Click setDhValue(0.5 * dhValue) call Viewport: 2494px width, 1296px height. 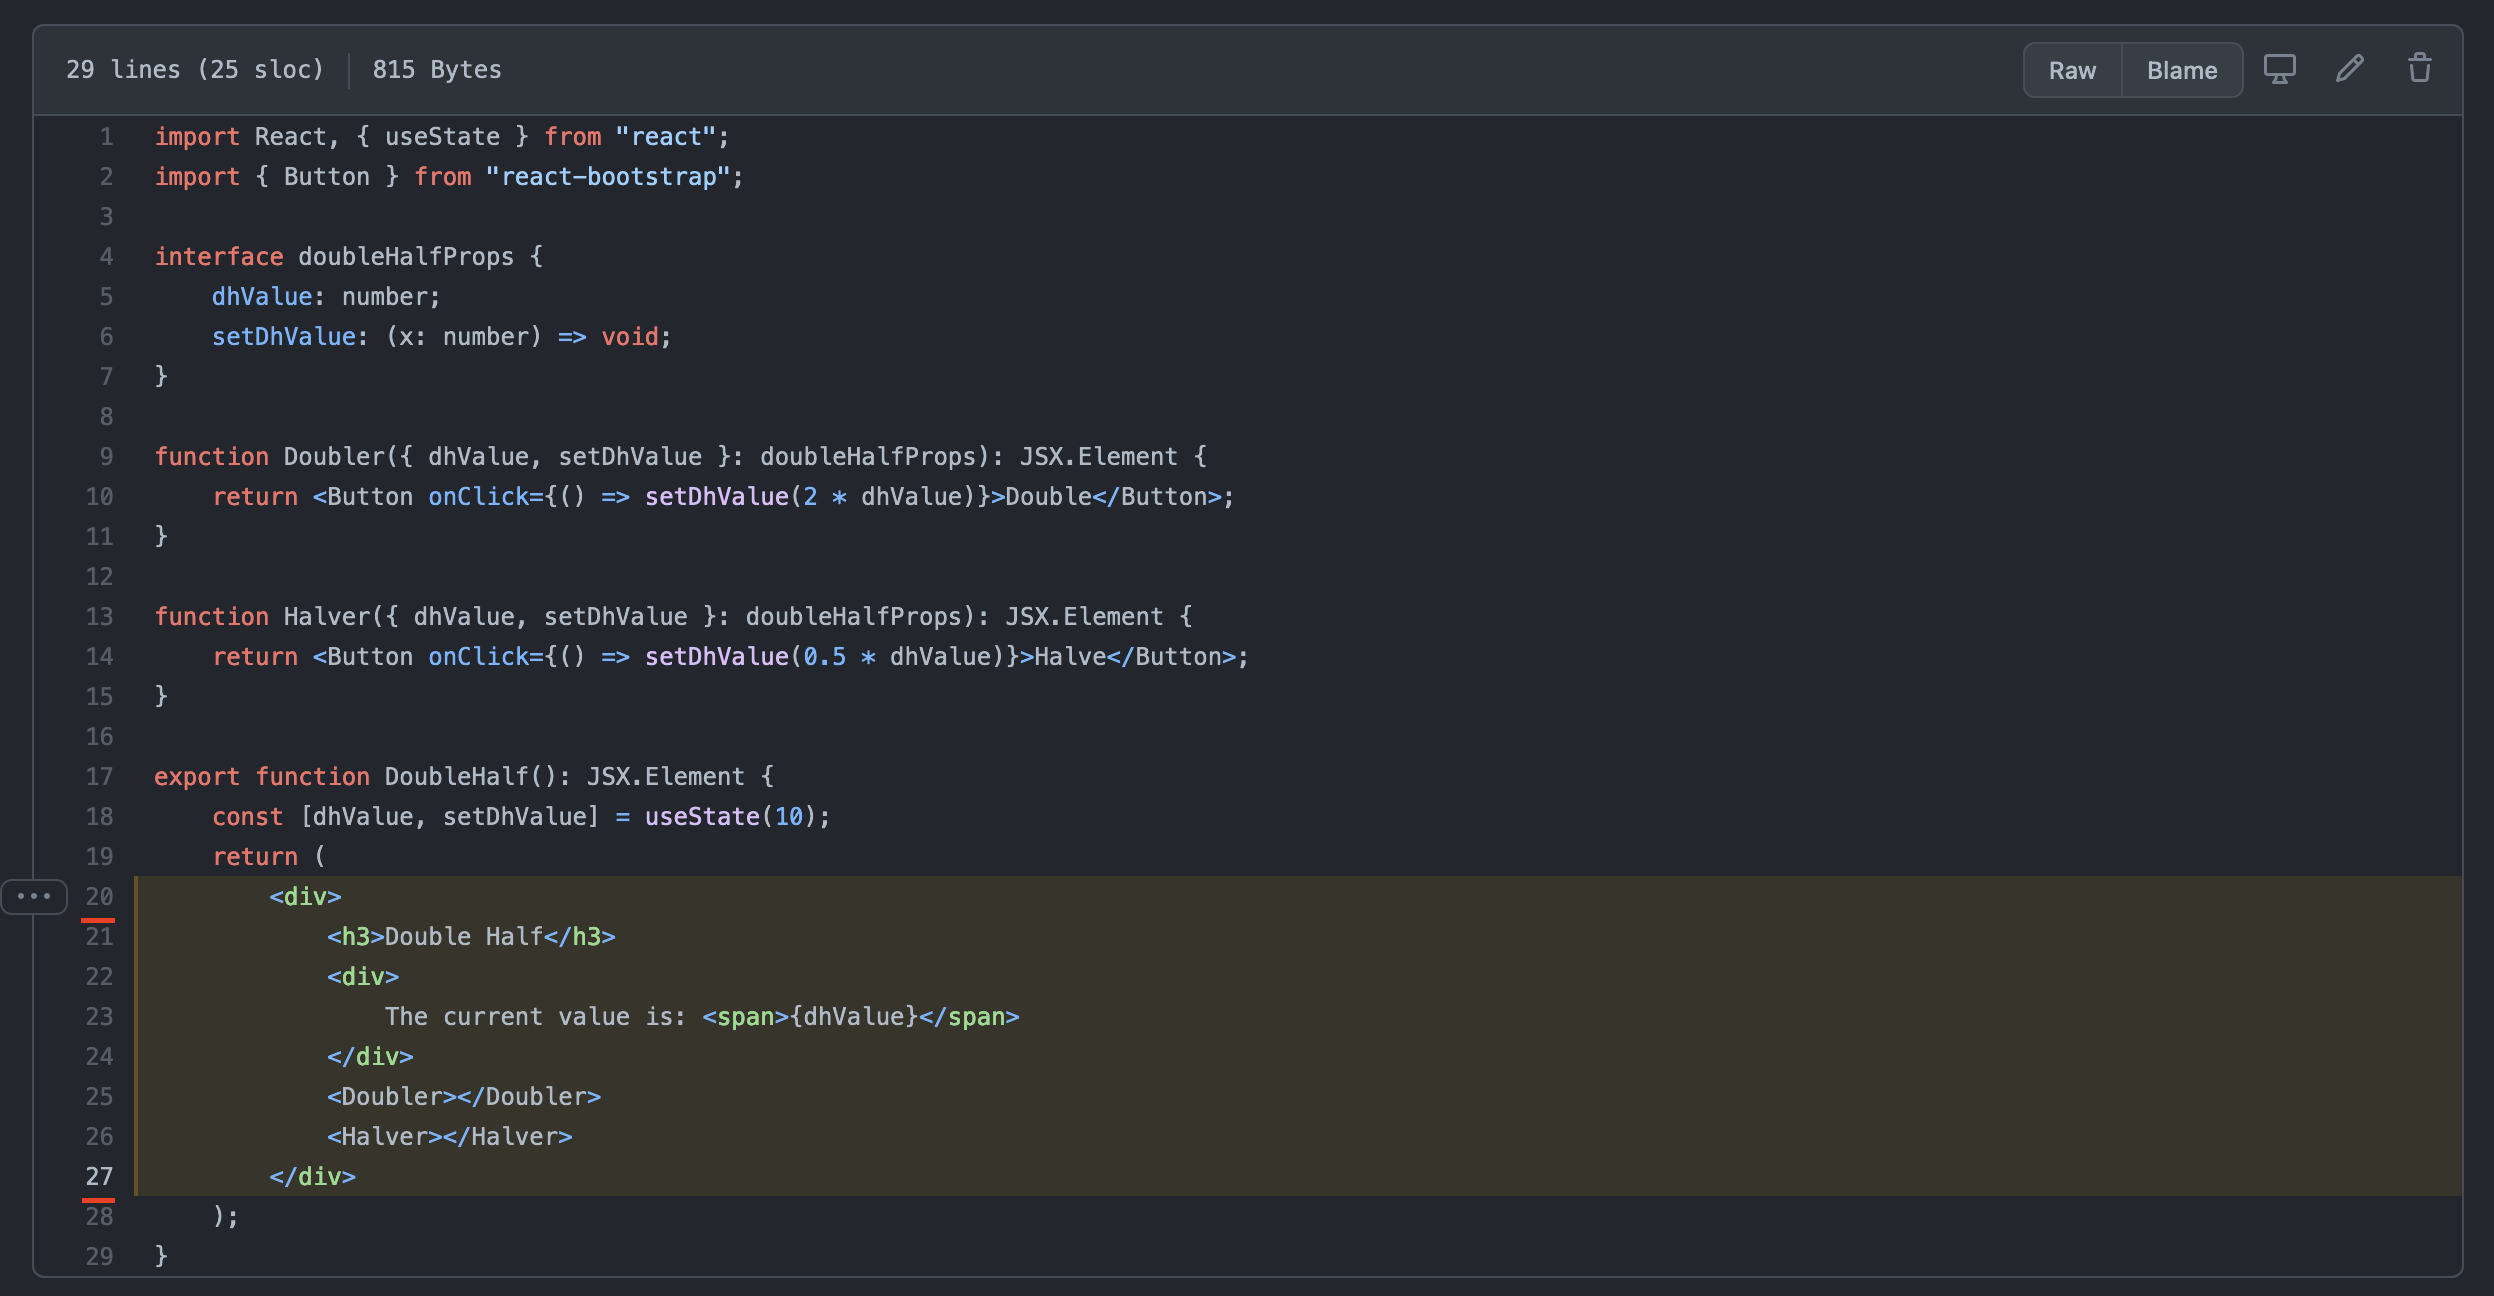click(x=825, y=657)
